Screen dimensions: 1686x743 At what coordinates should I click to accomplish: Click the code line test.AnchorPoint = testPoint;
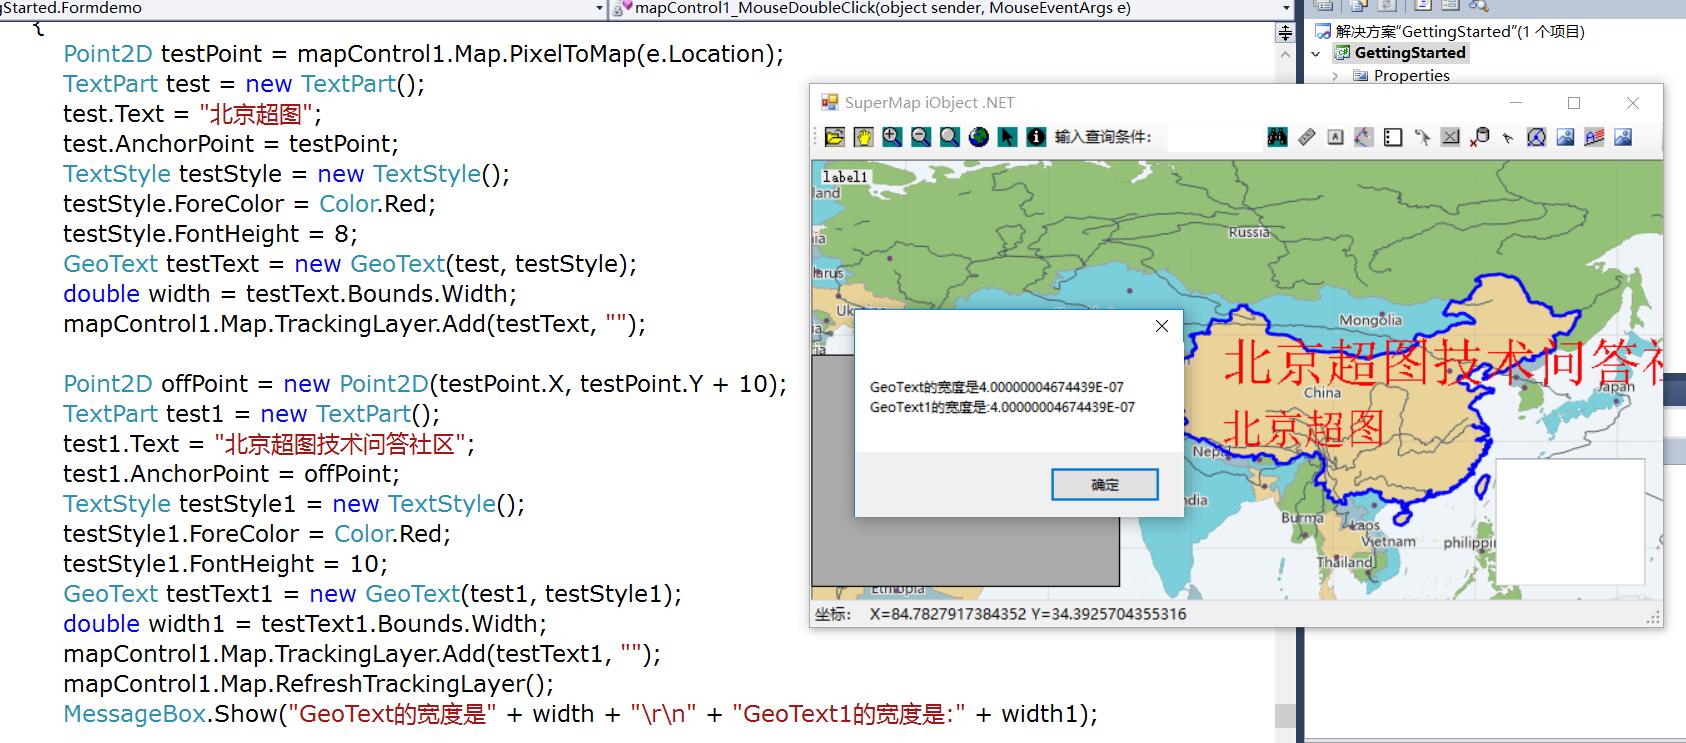click(231, 144)
